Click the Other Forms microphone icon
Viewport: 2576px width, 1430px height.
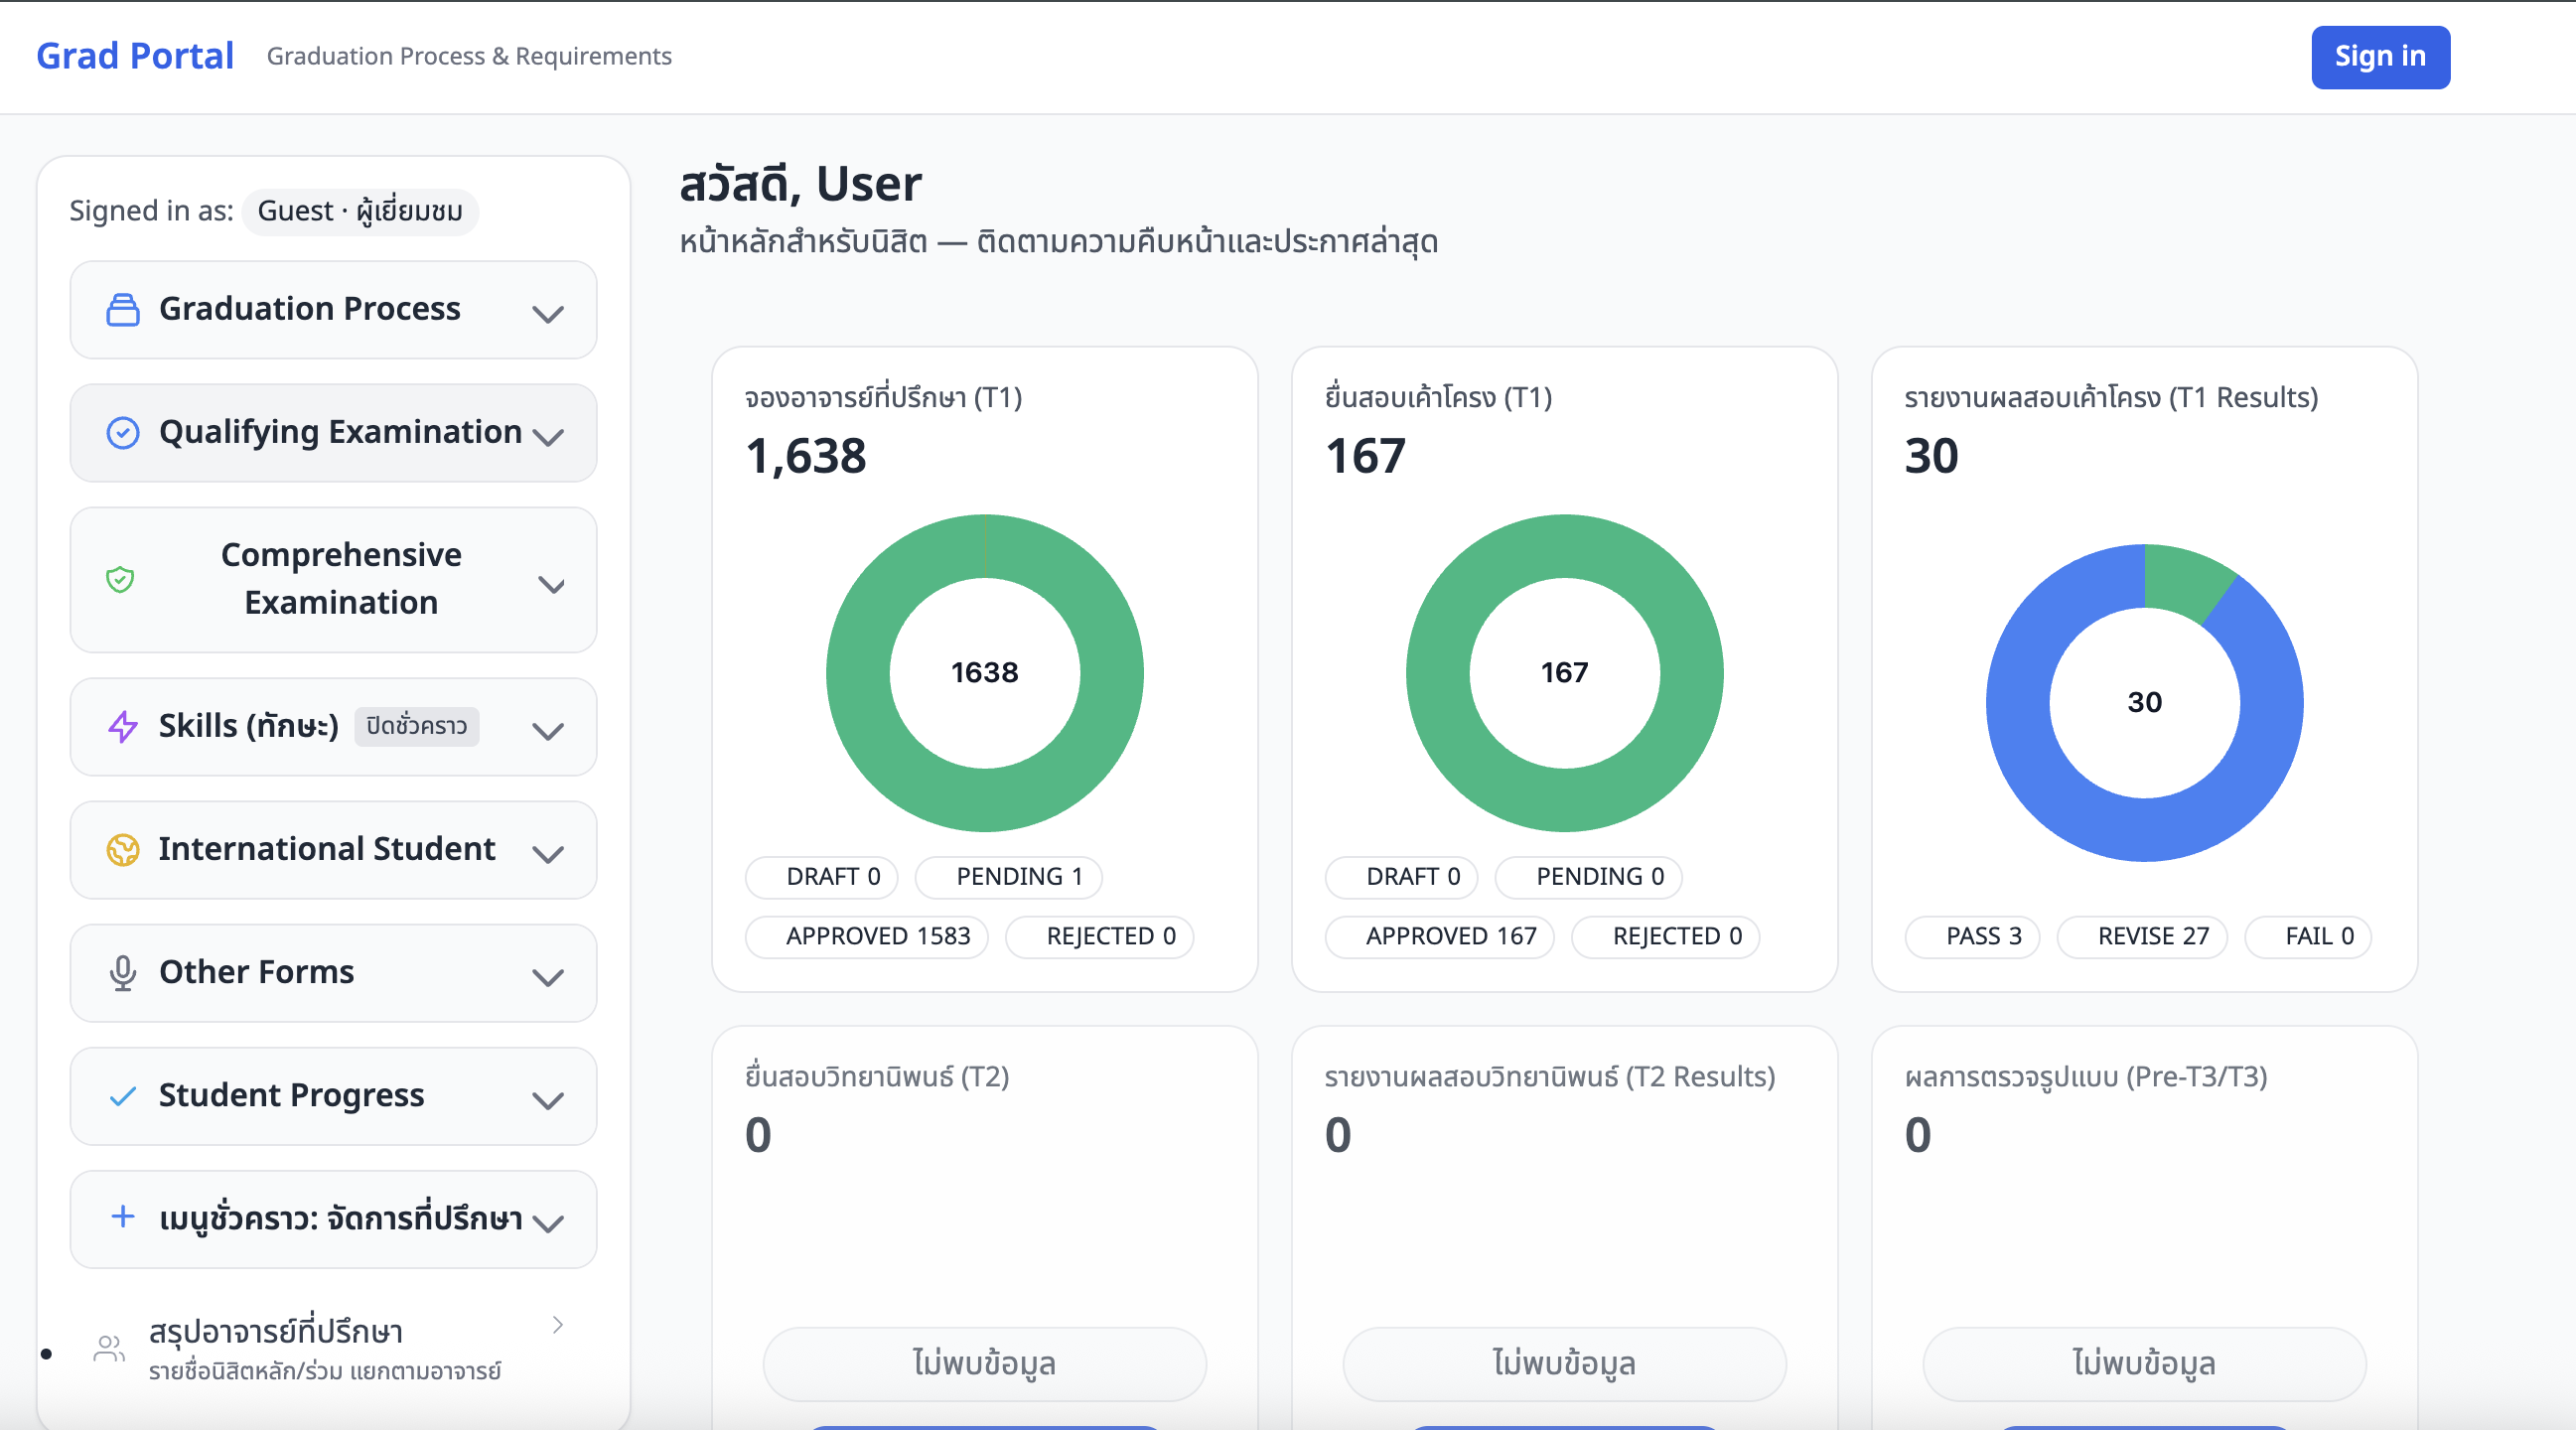coord(122,972)
